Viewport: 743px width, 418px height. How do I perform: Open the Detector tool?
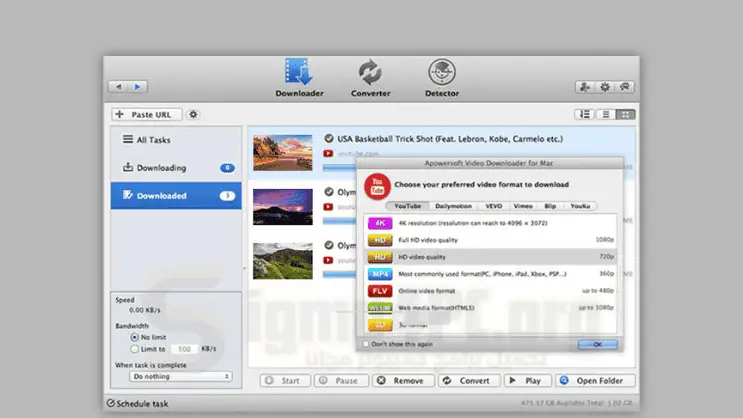pyautogui.click(x=441, y=78)
